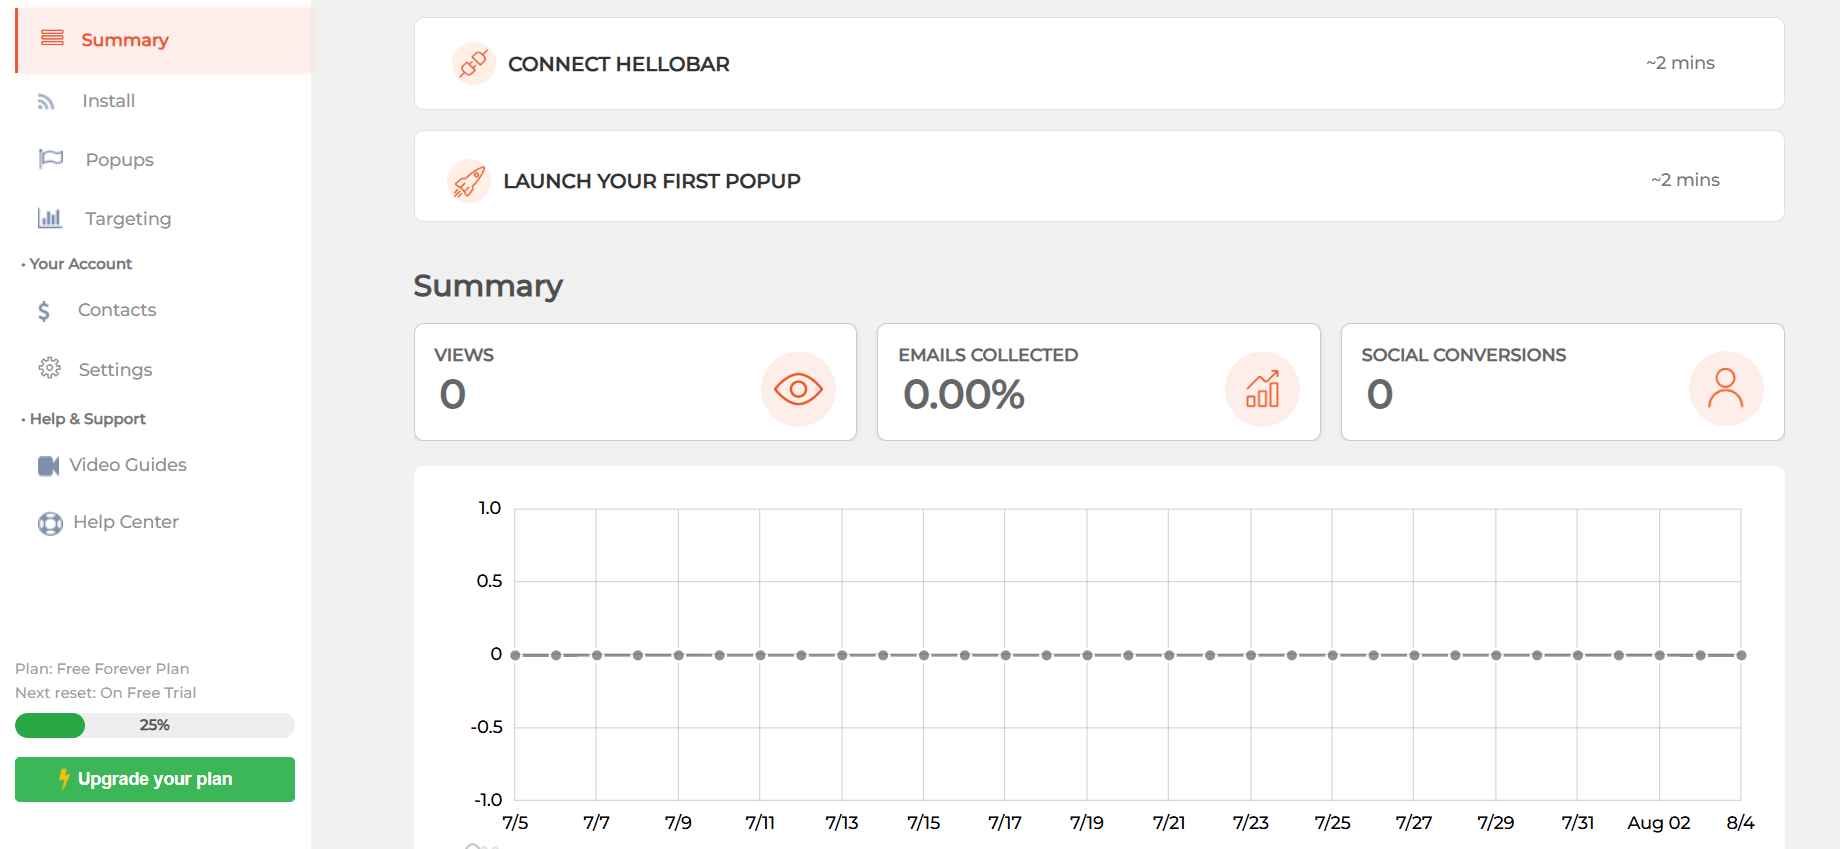Image resolution: width=1840 pixels, height=849 pixels.
Task: Click the 25% plan usage progress bar
Action: point(155,725)
